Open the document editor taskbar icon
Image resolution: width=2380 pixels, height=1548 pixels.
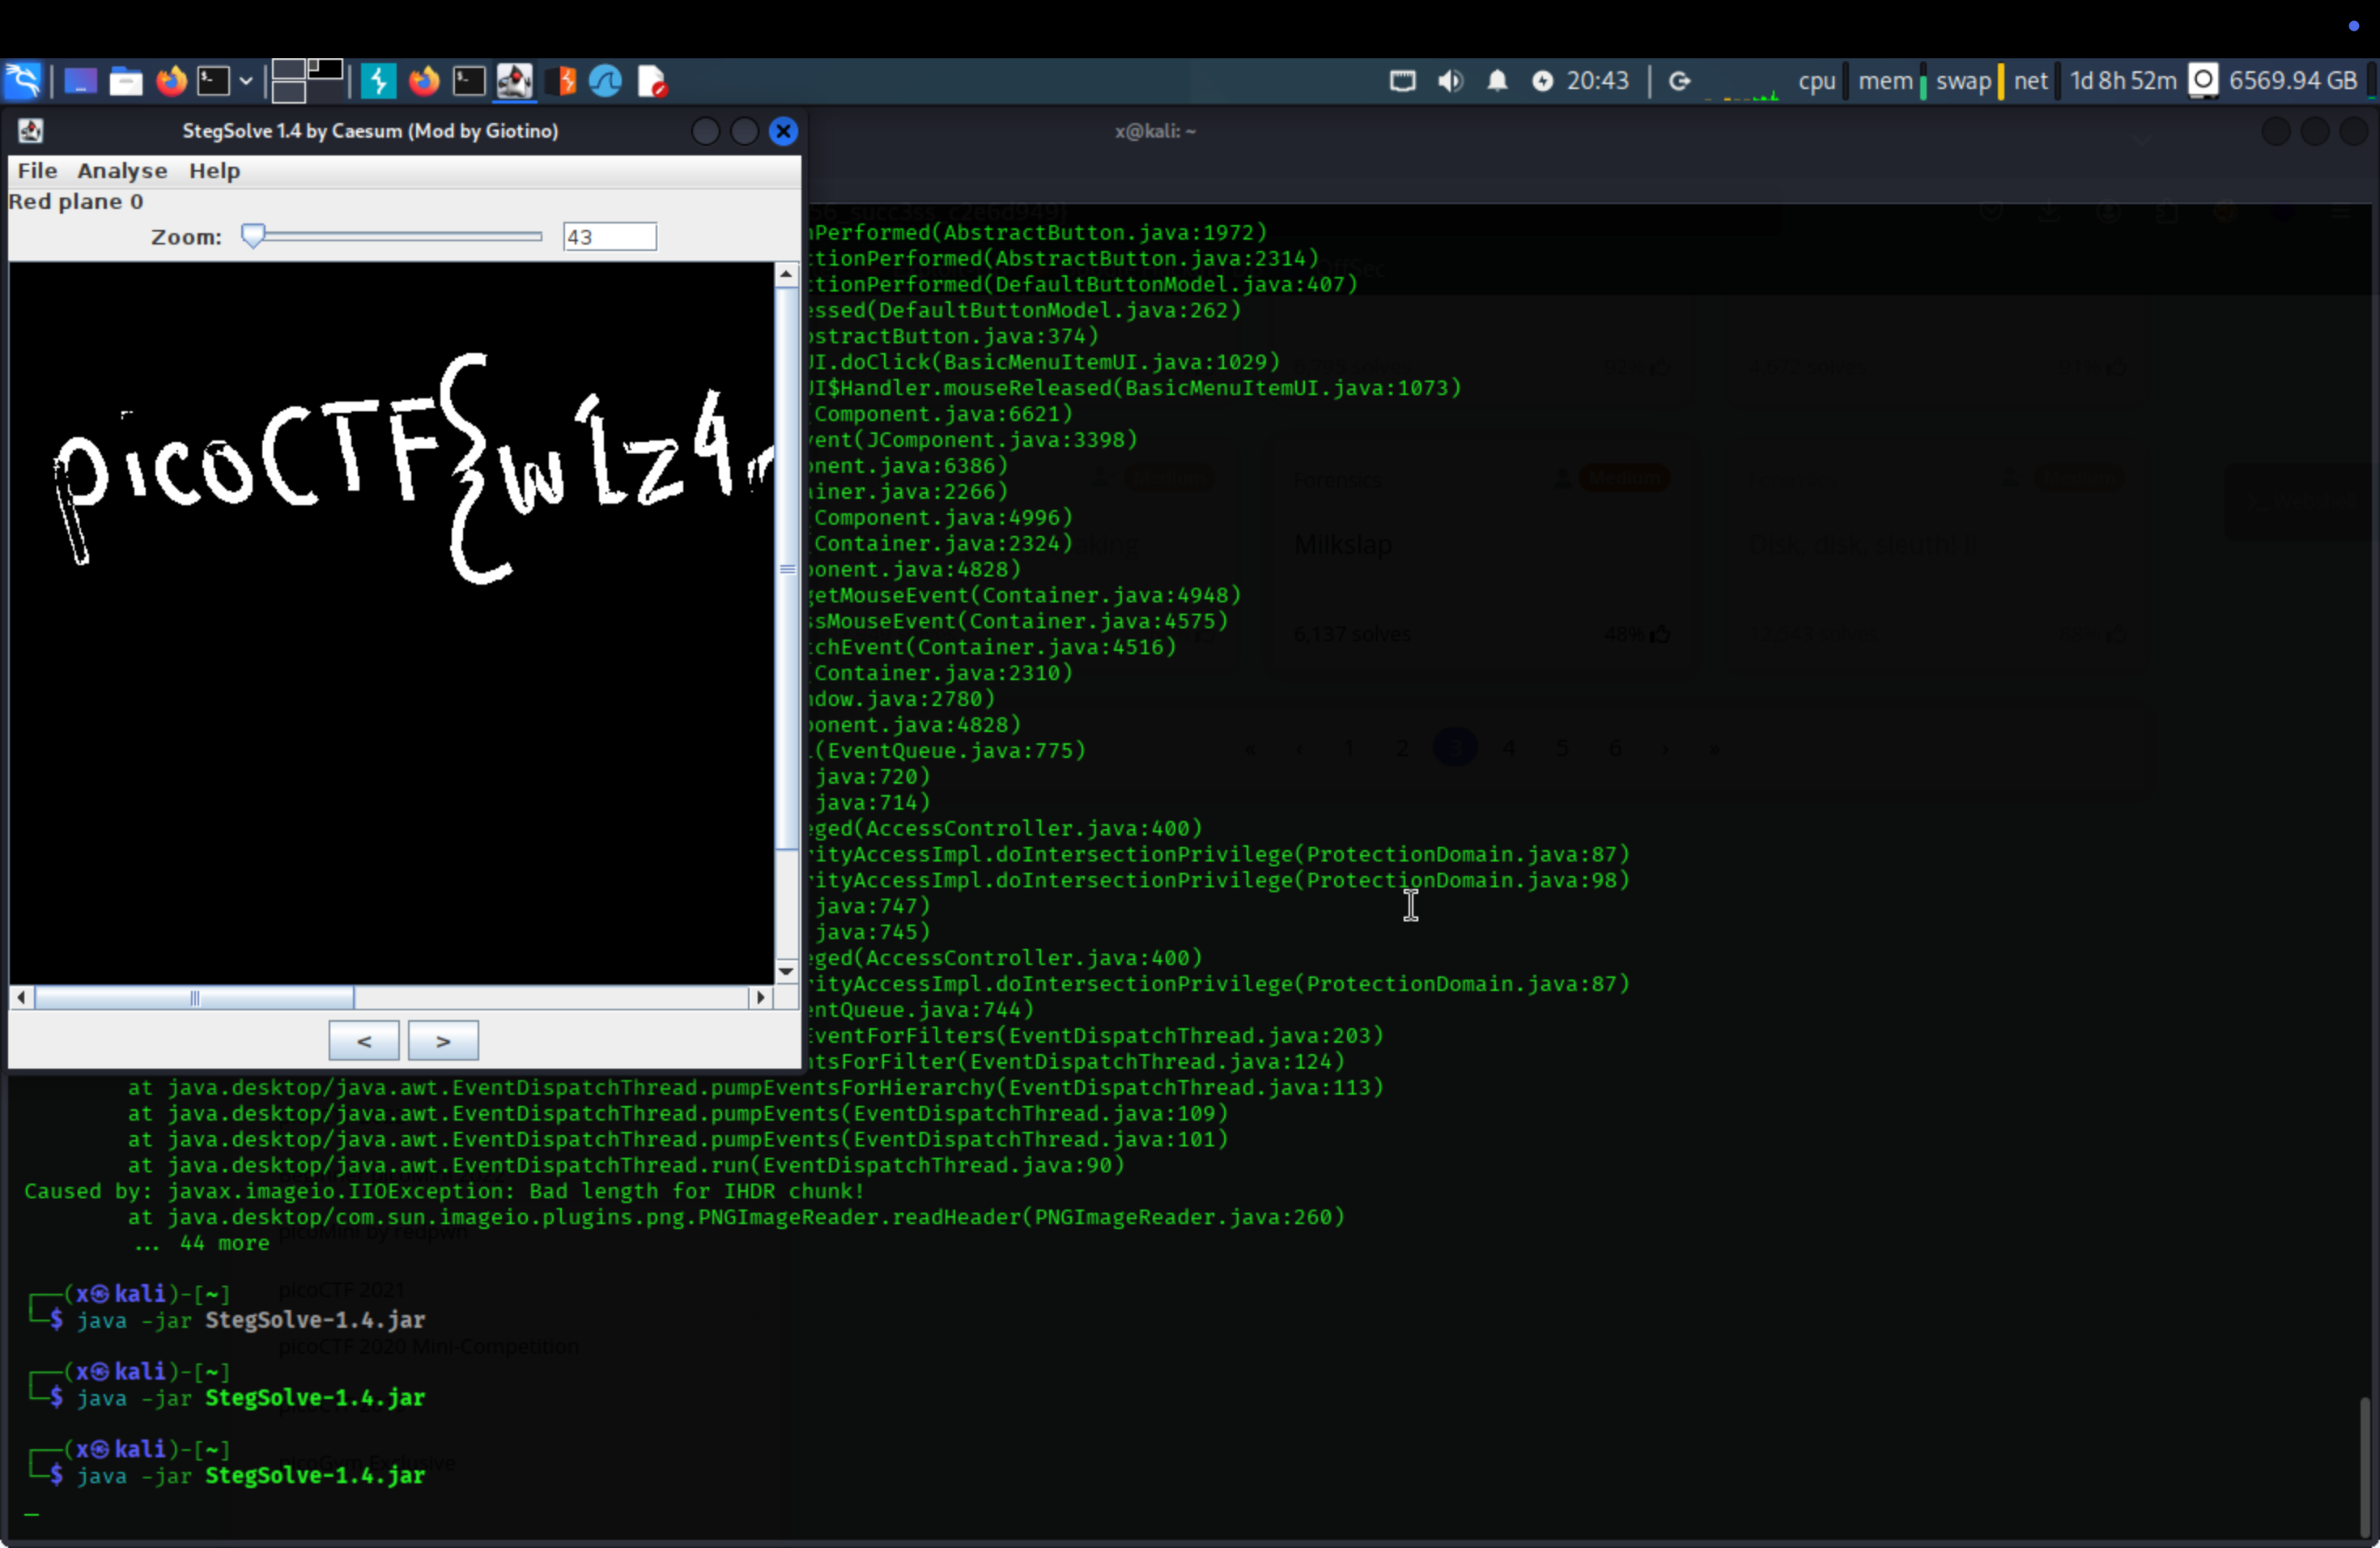[x=651, y=81]
